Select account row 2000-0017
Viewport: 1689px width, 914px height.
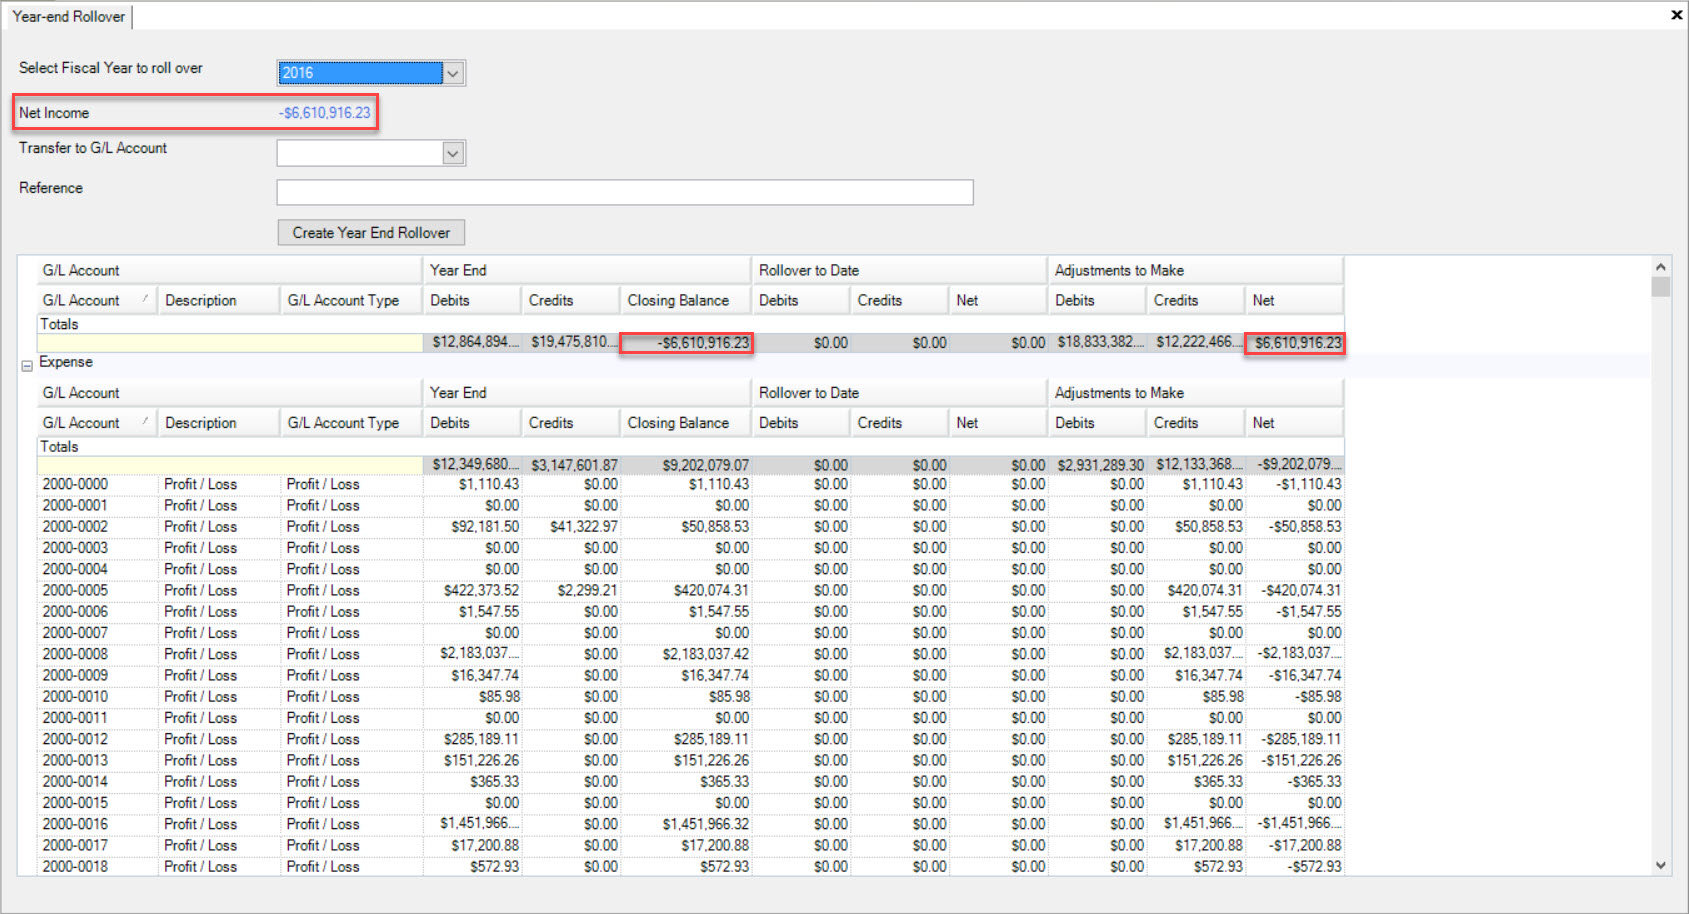coord(690,845)
